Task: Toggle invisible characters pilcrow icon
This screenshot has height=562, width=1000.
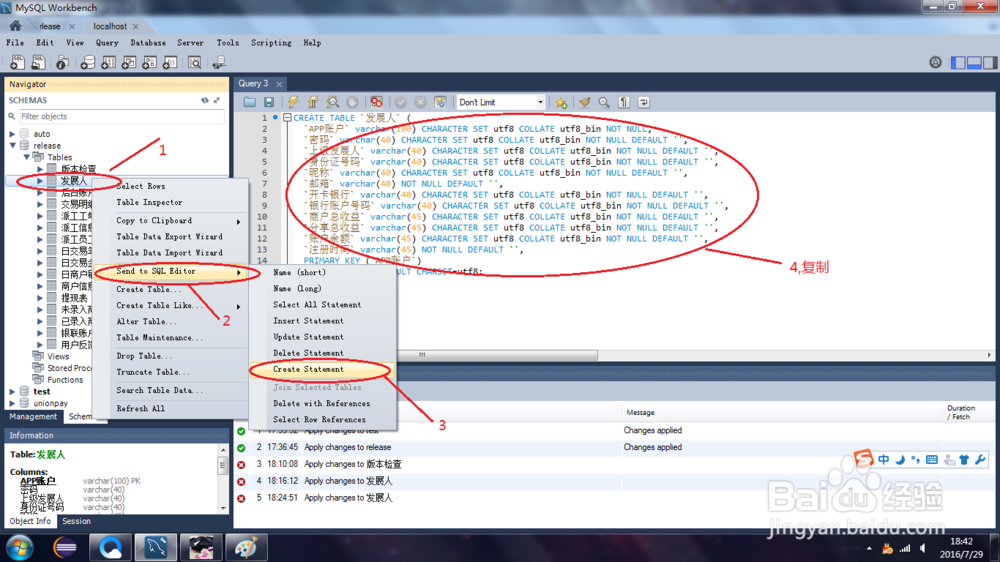Action: 624,102
